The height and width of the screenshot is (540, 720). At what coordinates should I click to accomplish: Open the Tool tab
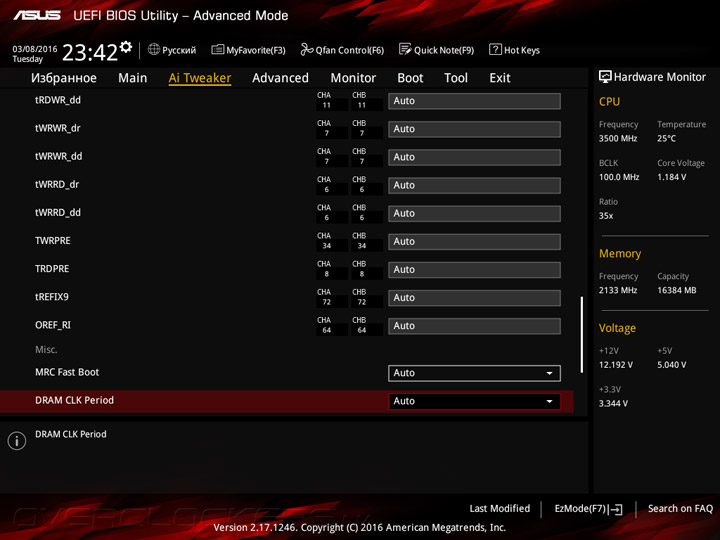click(456, 78)
